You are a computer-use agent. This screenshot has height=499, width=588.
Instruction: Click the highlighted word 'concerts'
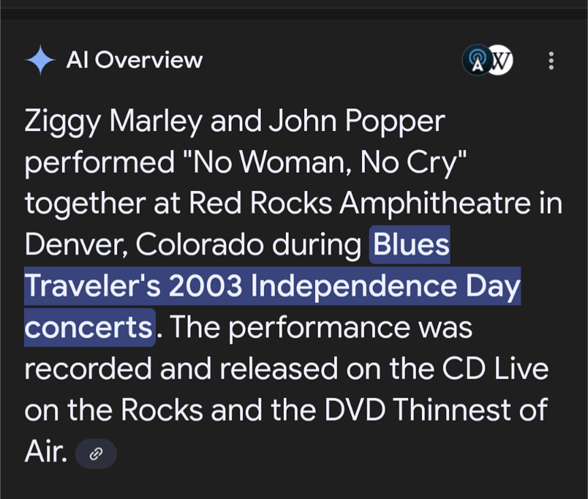coord(89,327)
